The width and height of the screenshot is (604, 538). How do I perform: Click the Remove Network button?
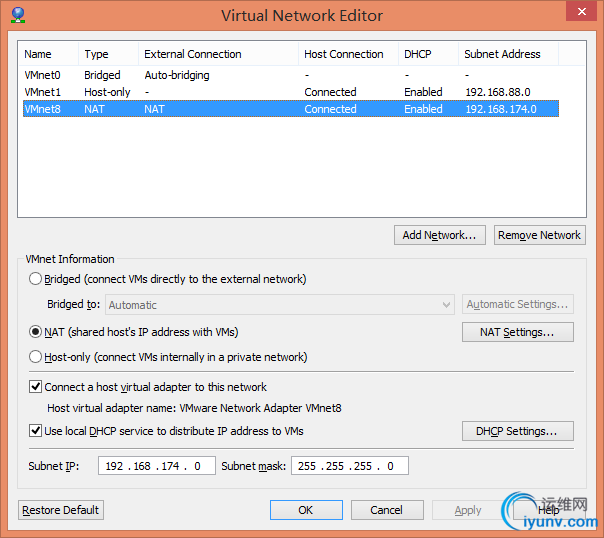pyautogui.click(x=540, y=235)
